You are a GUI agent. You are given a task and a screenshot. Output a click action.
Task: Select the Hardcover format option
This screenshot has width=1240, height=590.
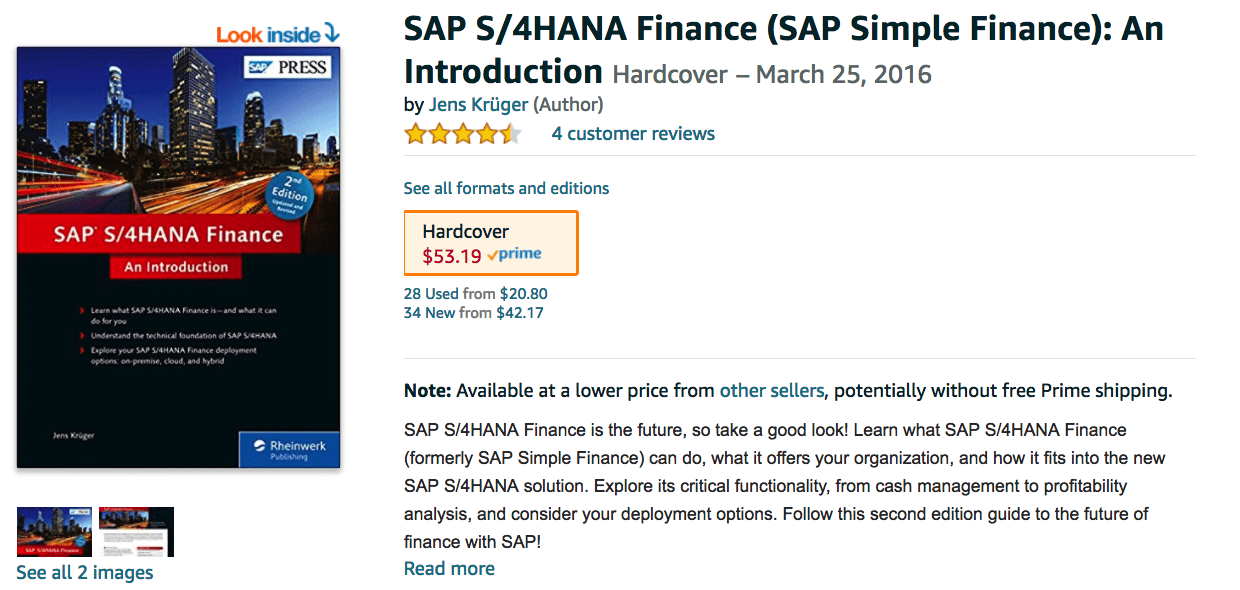(491, 243)
